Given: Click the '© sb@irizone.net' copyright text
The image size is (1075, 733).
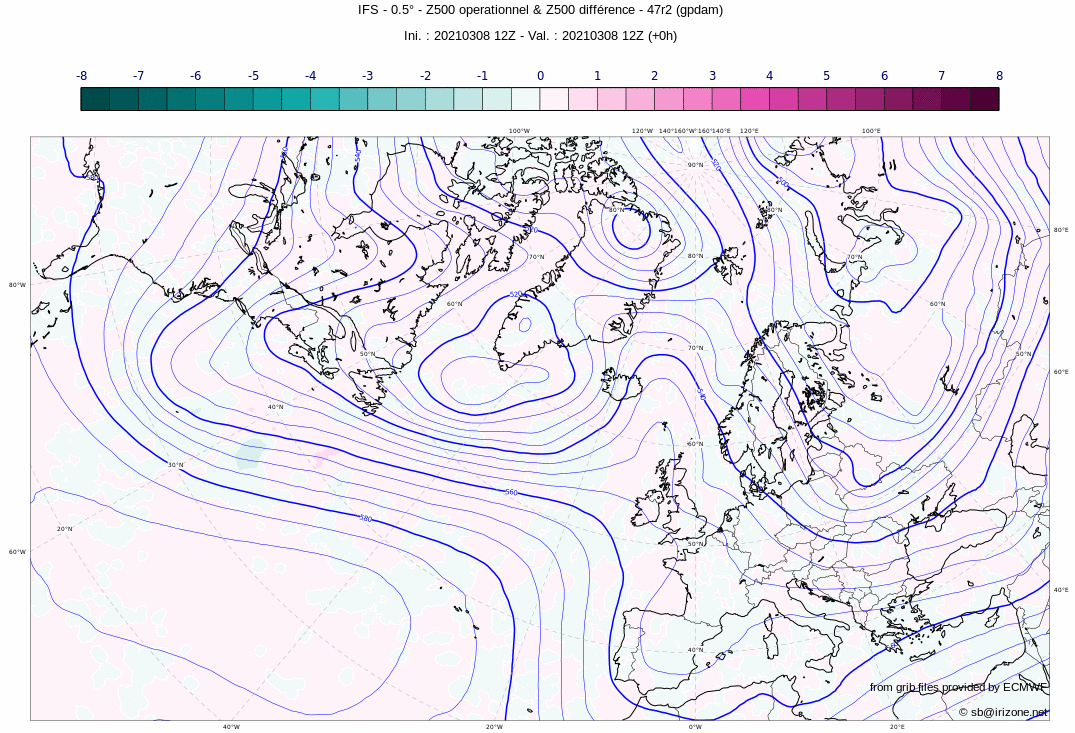Looking at the screenshot, I should click(x=1003, y=712).
